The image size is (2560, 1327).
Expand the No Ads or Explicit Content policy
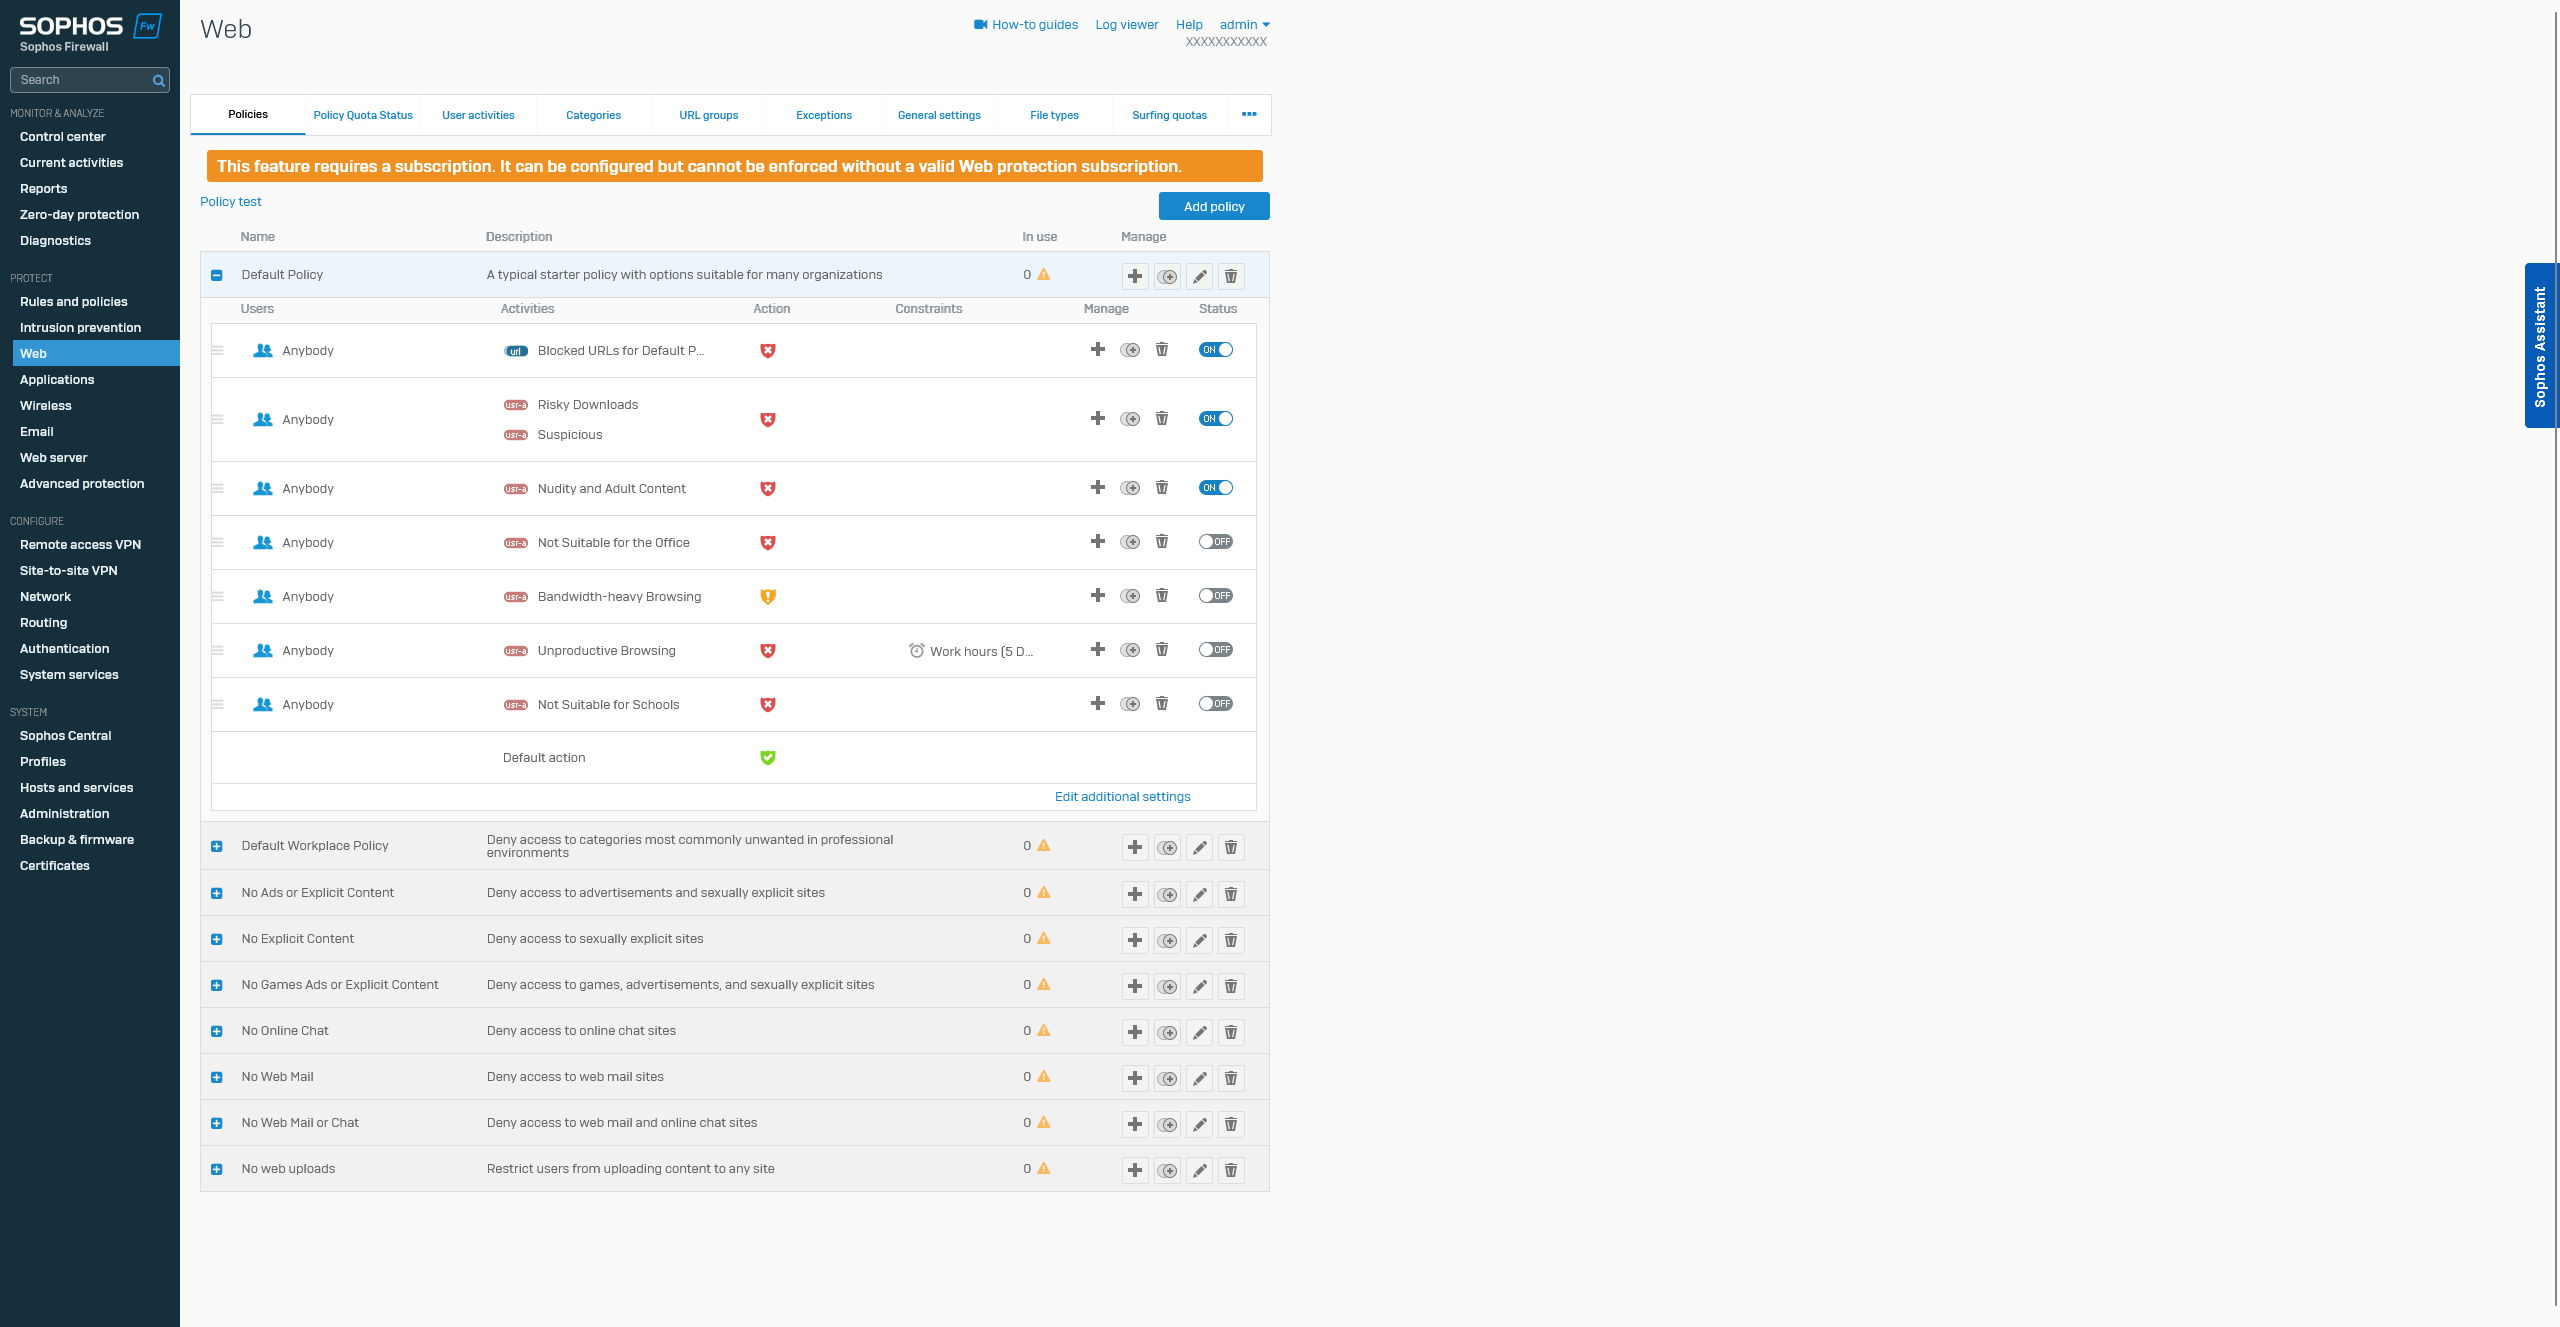pos(217,893)
